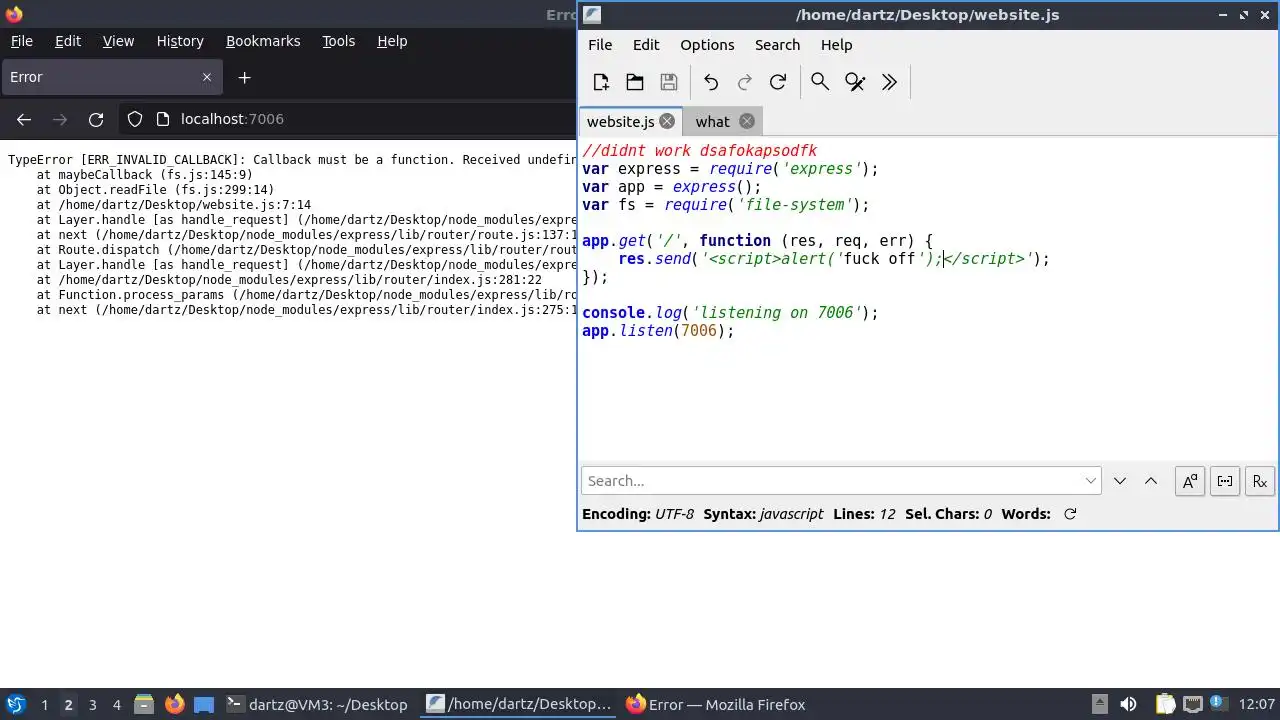Create a new file in the editor toolbar

pyautogui.click(x=601, y=82)
